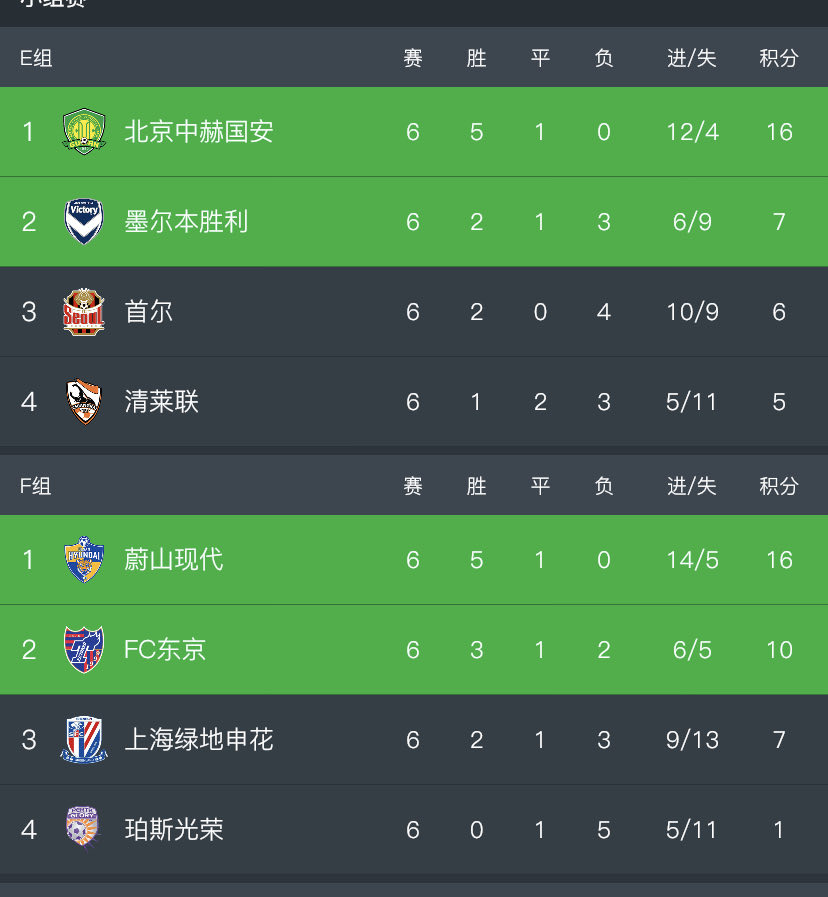This screenshot has width=828, height=897.
Task: Click the F组 group header label
Action: point(36,487)
